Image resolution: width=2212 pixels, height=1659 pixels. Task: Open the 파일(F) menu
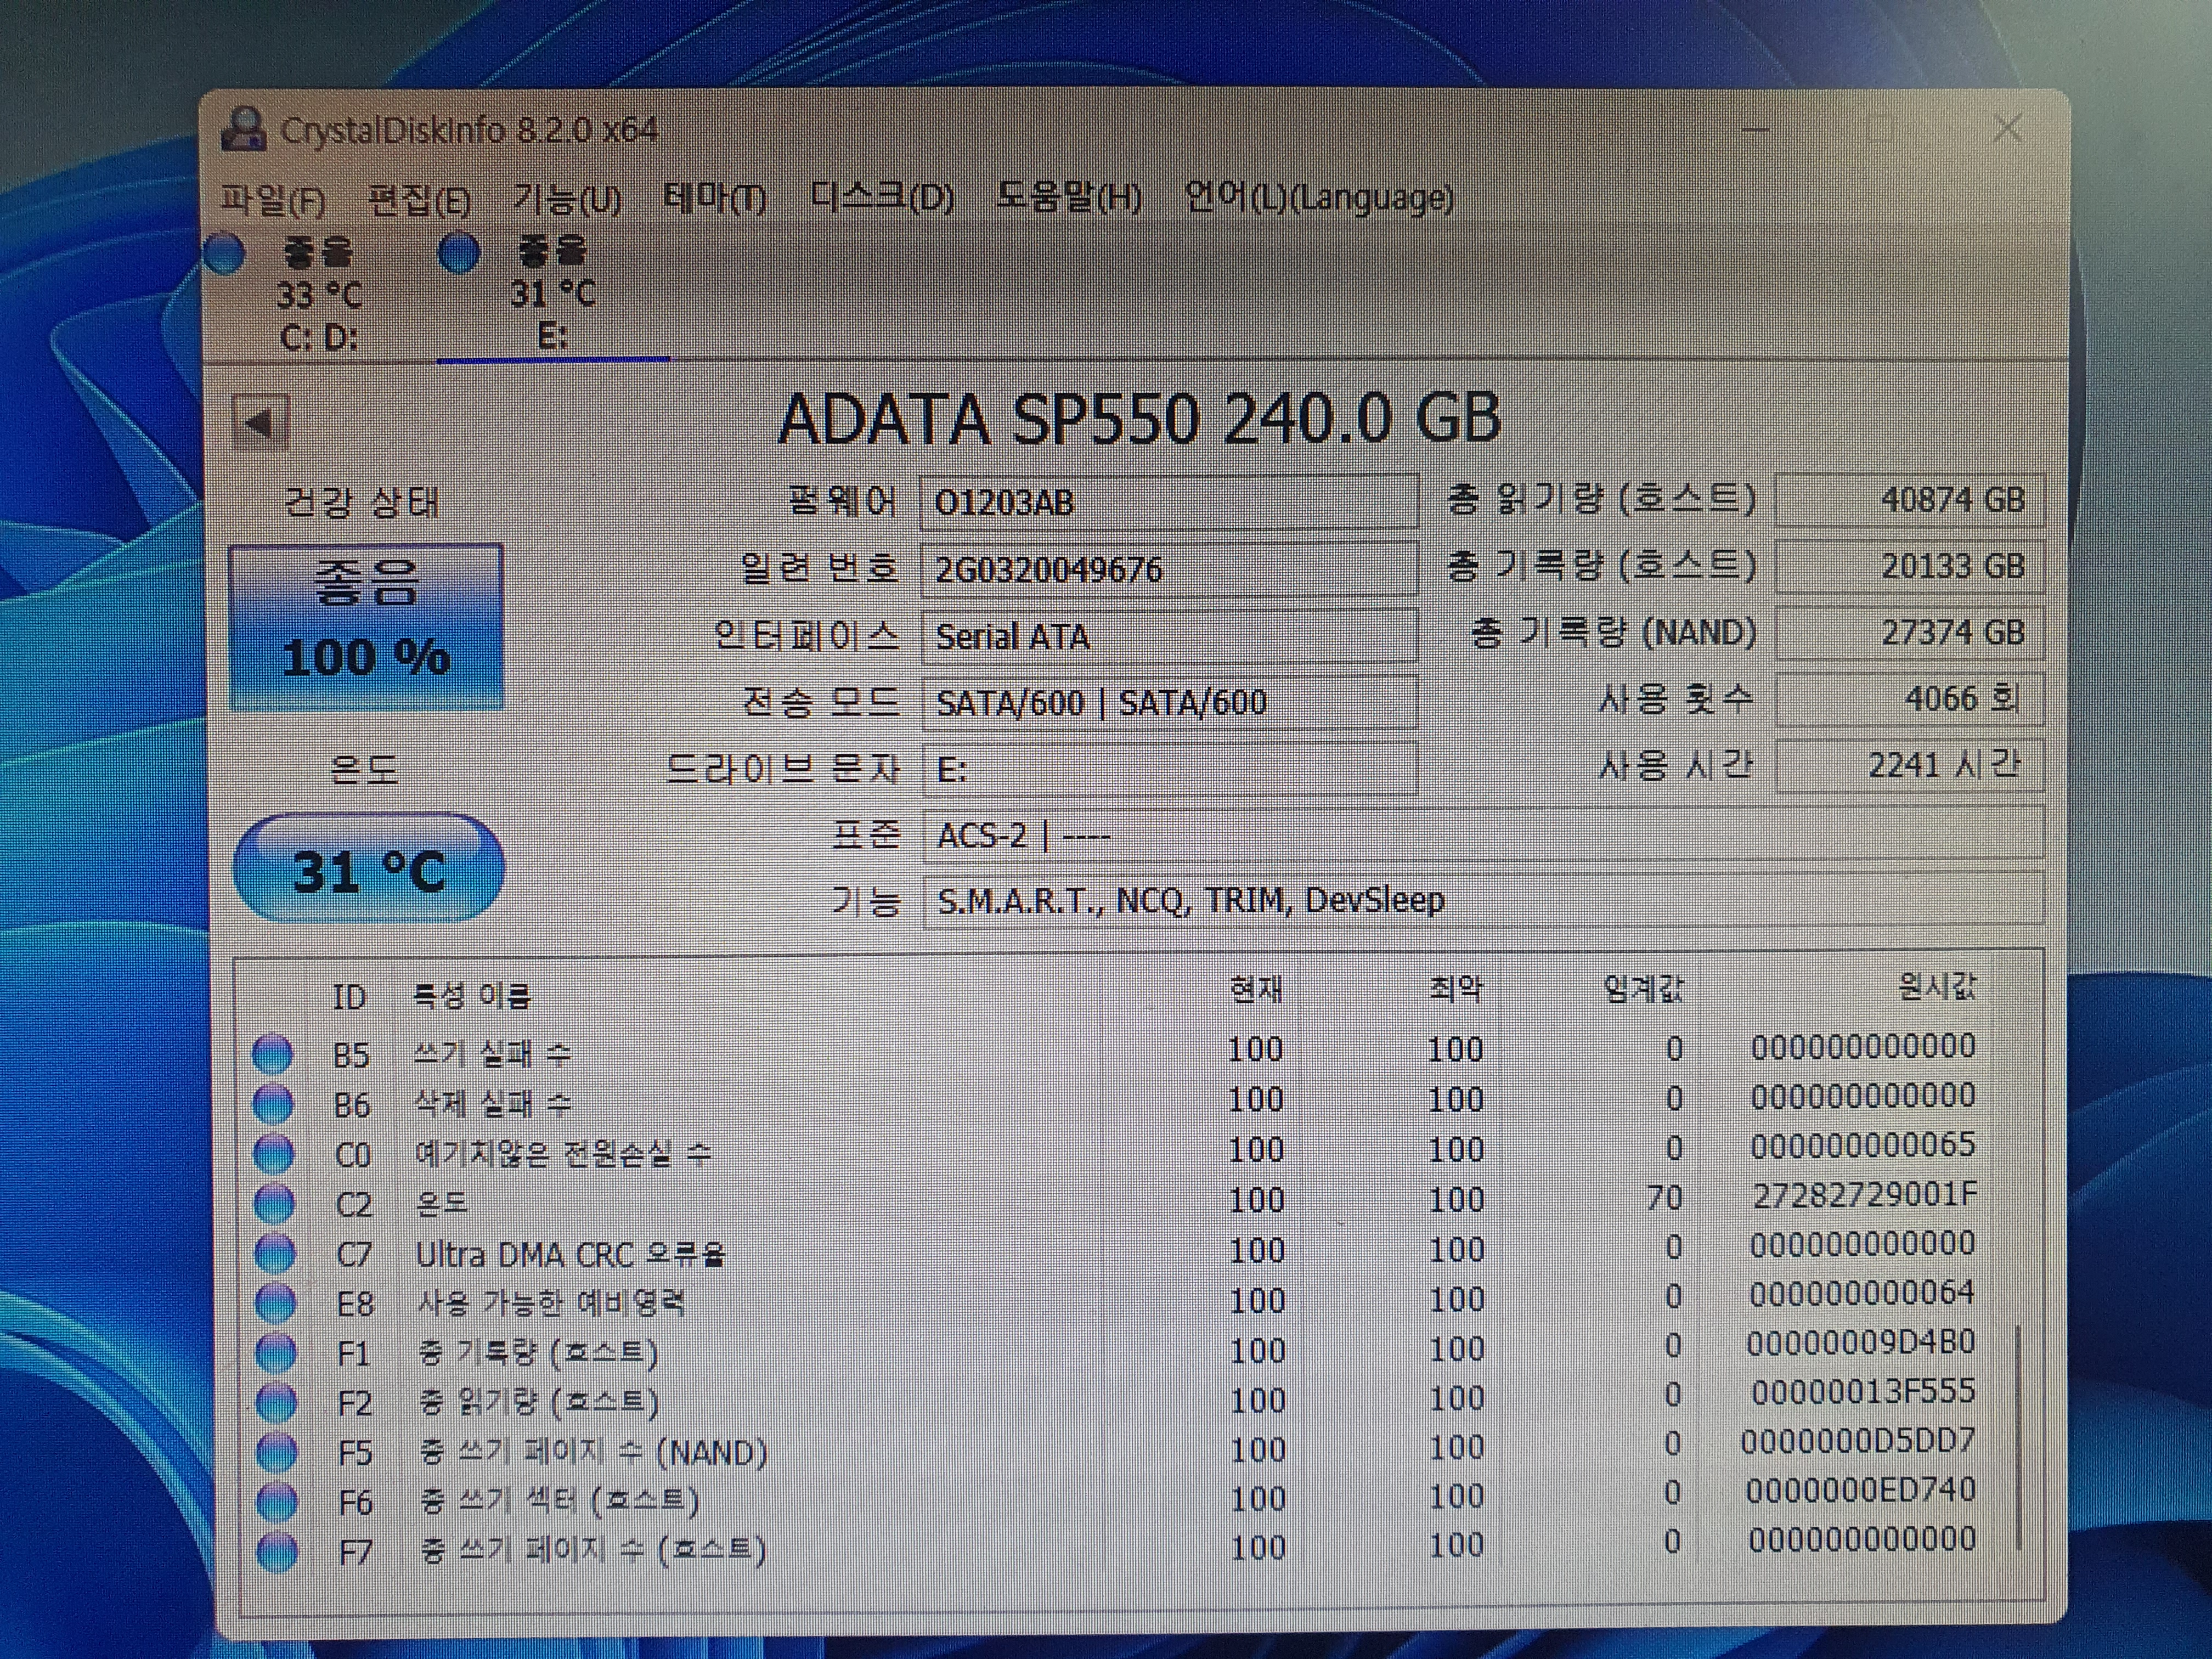point(273,200)
